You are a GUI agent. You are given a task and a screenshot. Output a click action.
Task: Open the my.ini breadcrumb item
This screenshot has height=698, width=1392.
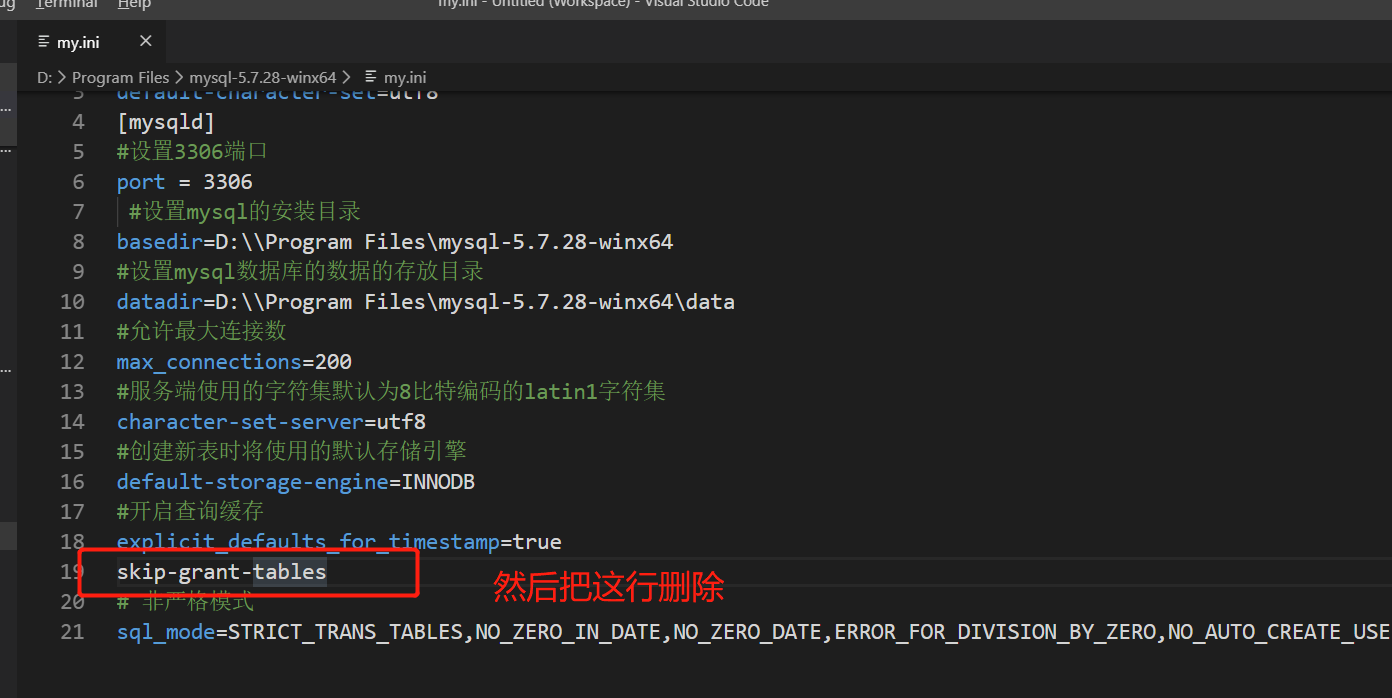405,77
